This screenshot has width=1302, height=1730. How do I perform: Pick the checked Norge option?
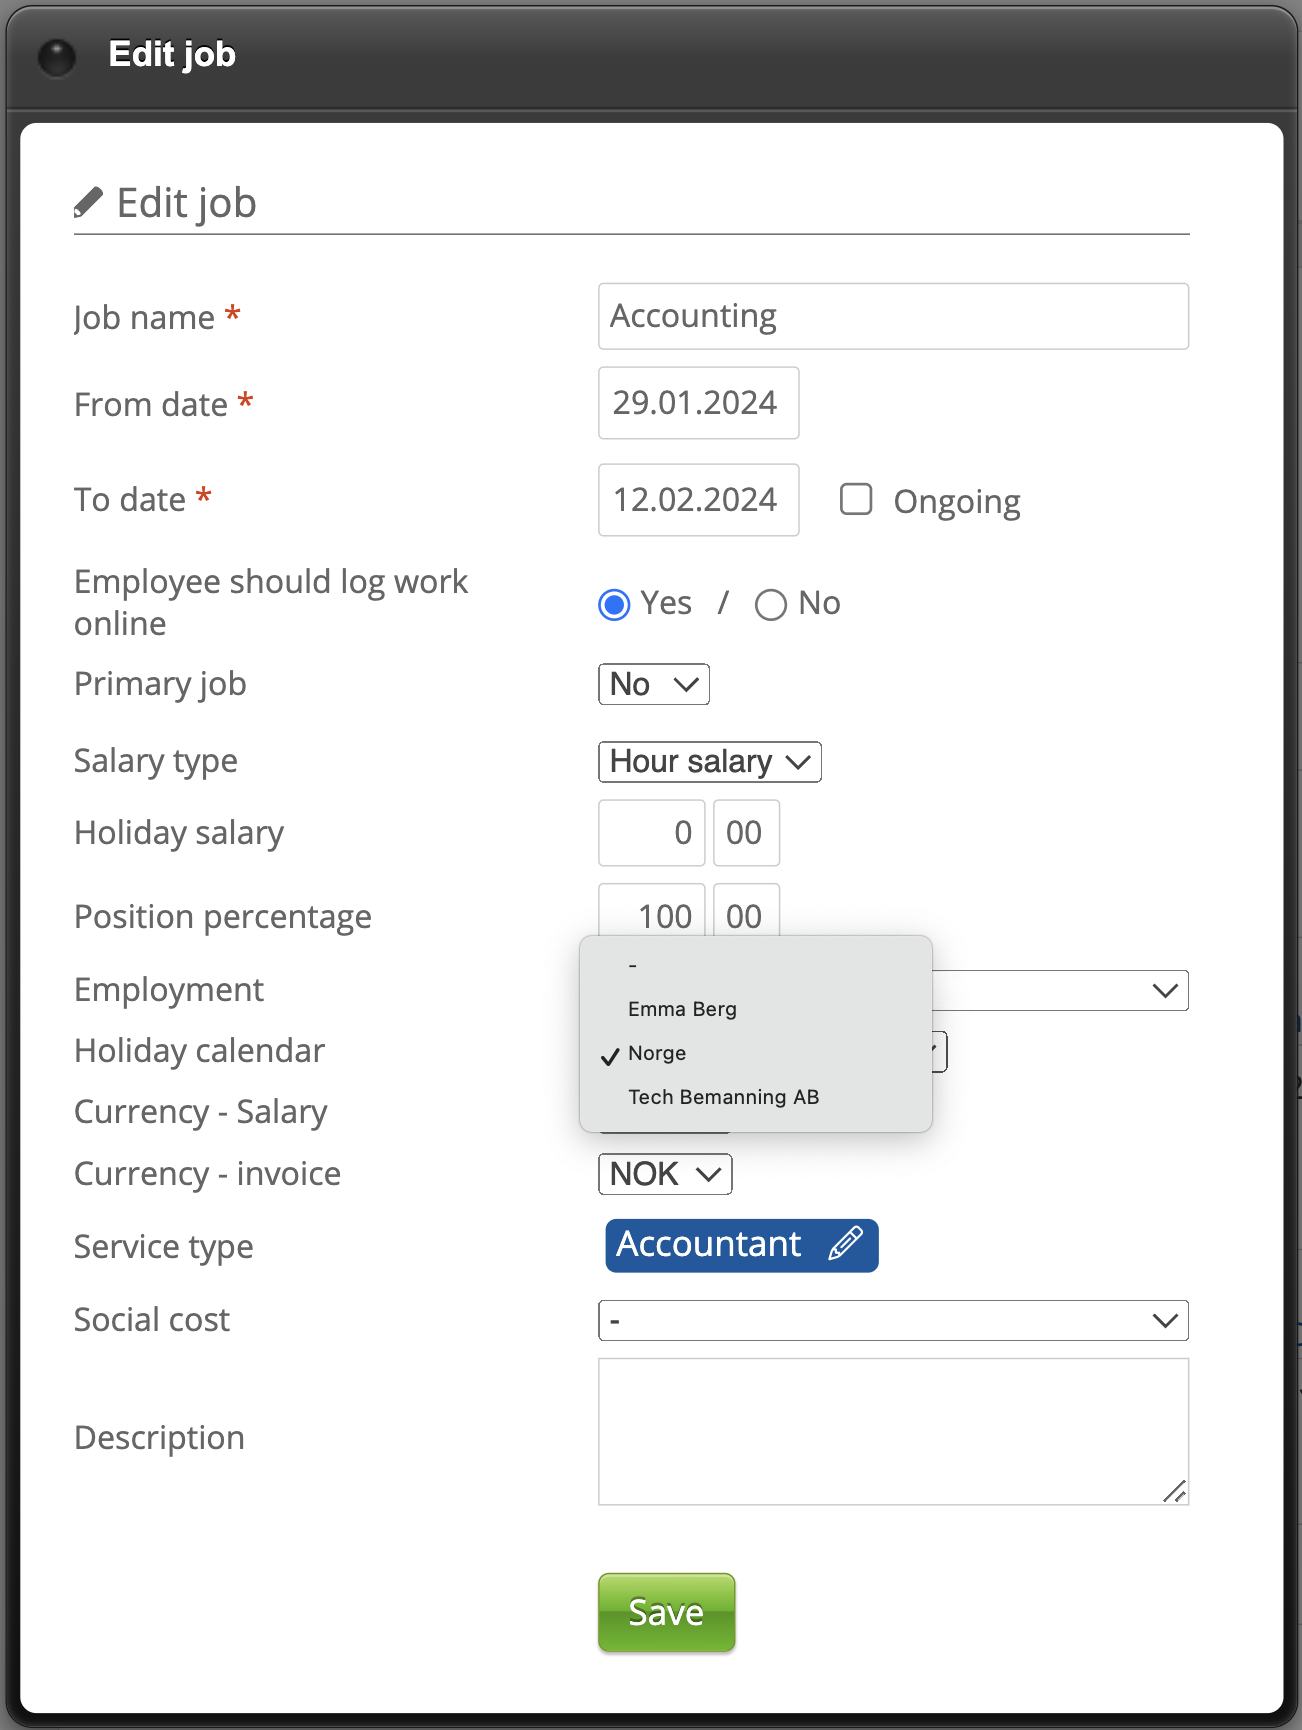(657, 1053)
